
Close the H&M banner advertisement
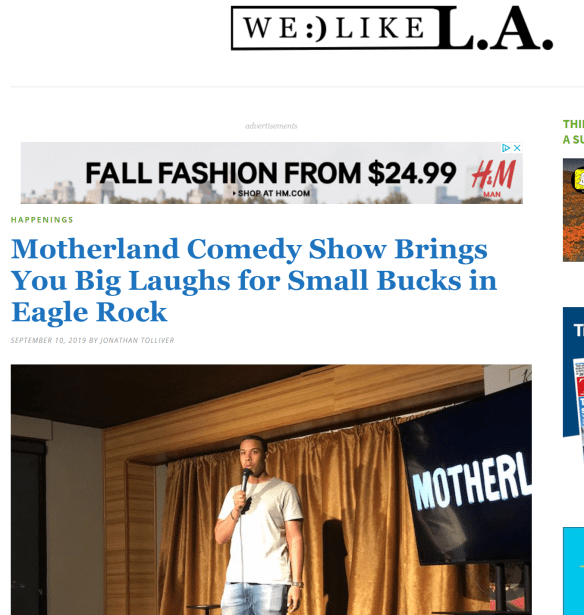pos(517,148)
